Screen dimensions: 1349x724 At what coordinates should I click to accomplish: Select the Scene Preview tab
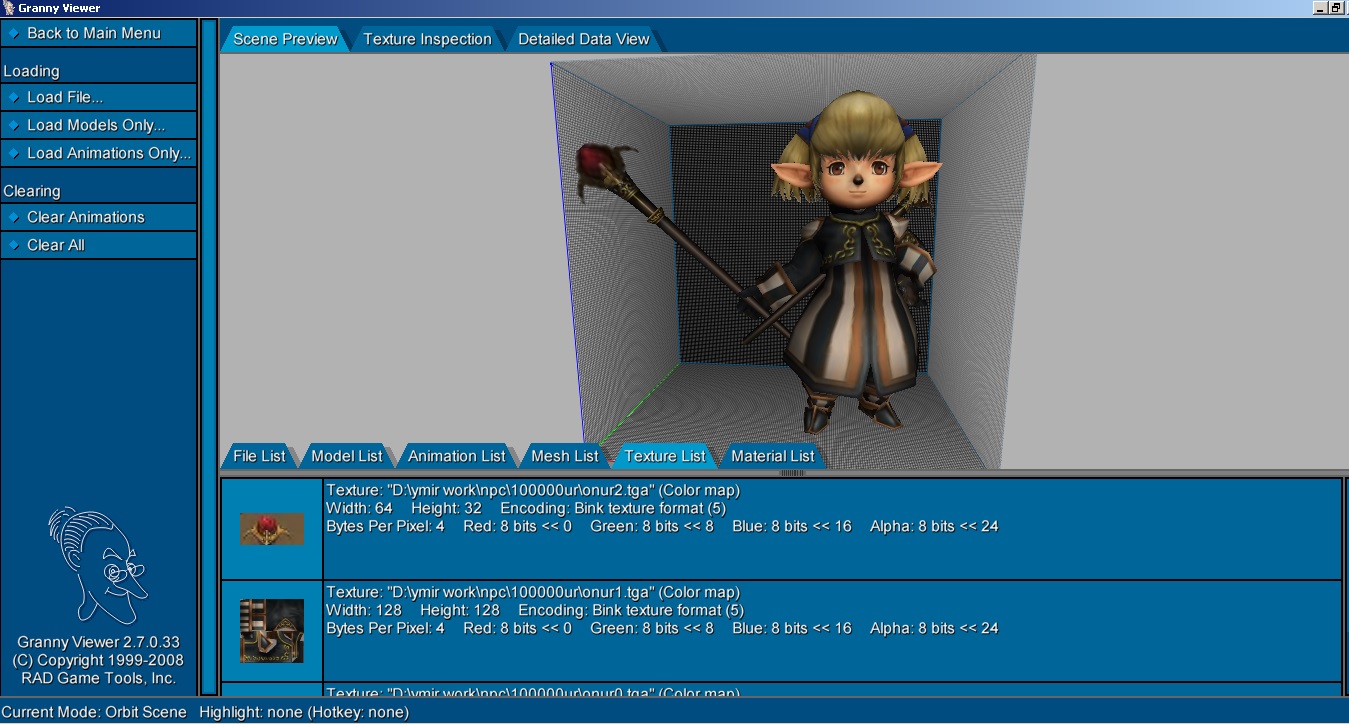(x=286, y=39)
